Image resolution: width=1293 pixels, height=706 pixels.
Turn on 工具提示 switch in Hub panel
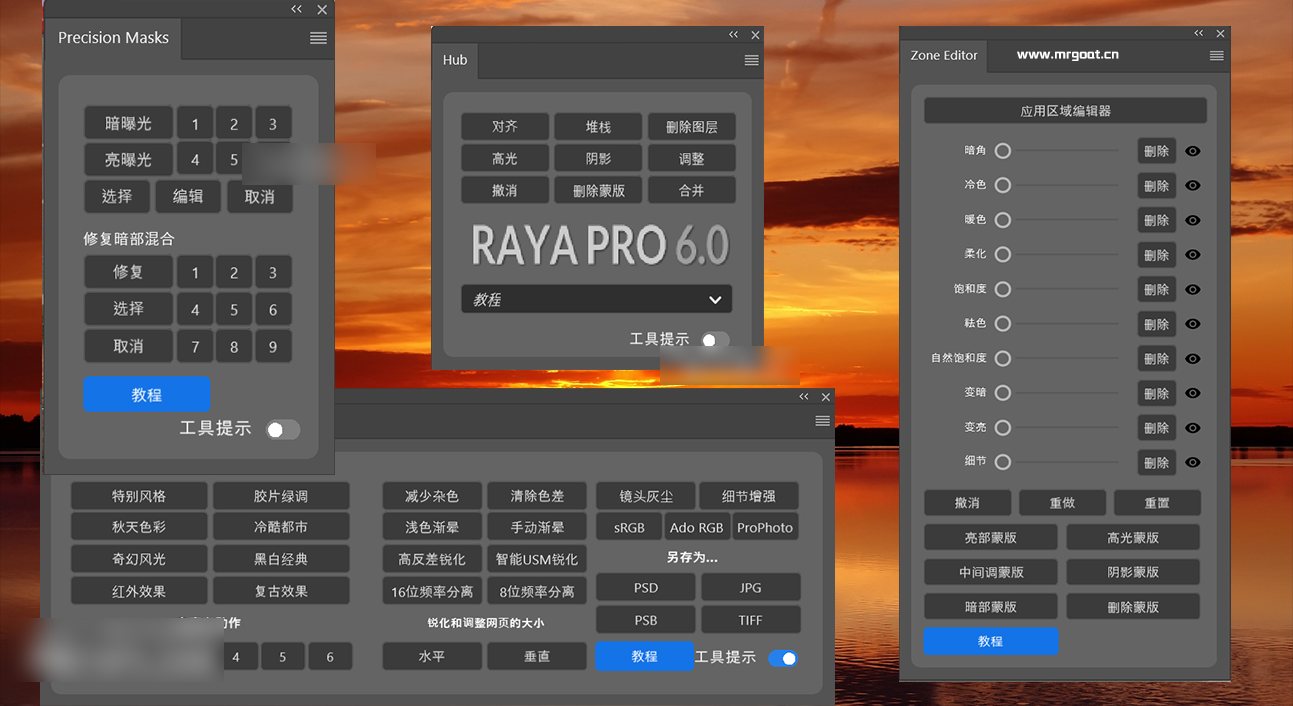[x=714, y=340]
